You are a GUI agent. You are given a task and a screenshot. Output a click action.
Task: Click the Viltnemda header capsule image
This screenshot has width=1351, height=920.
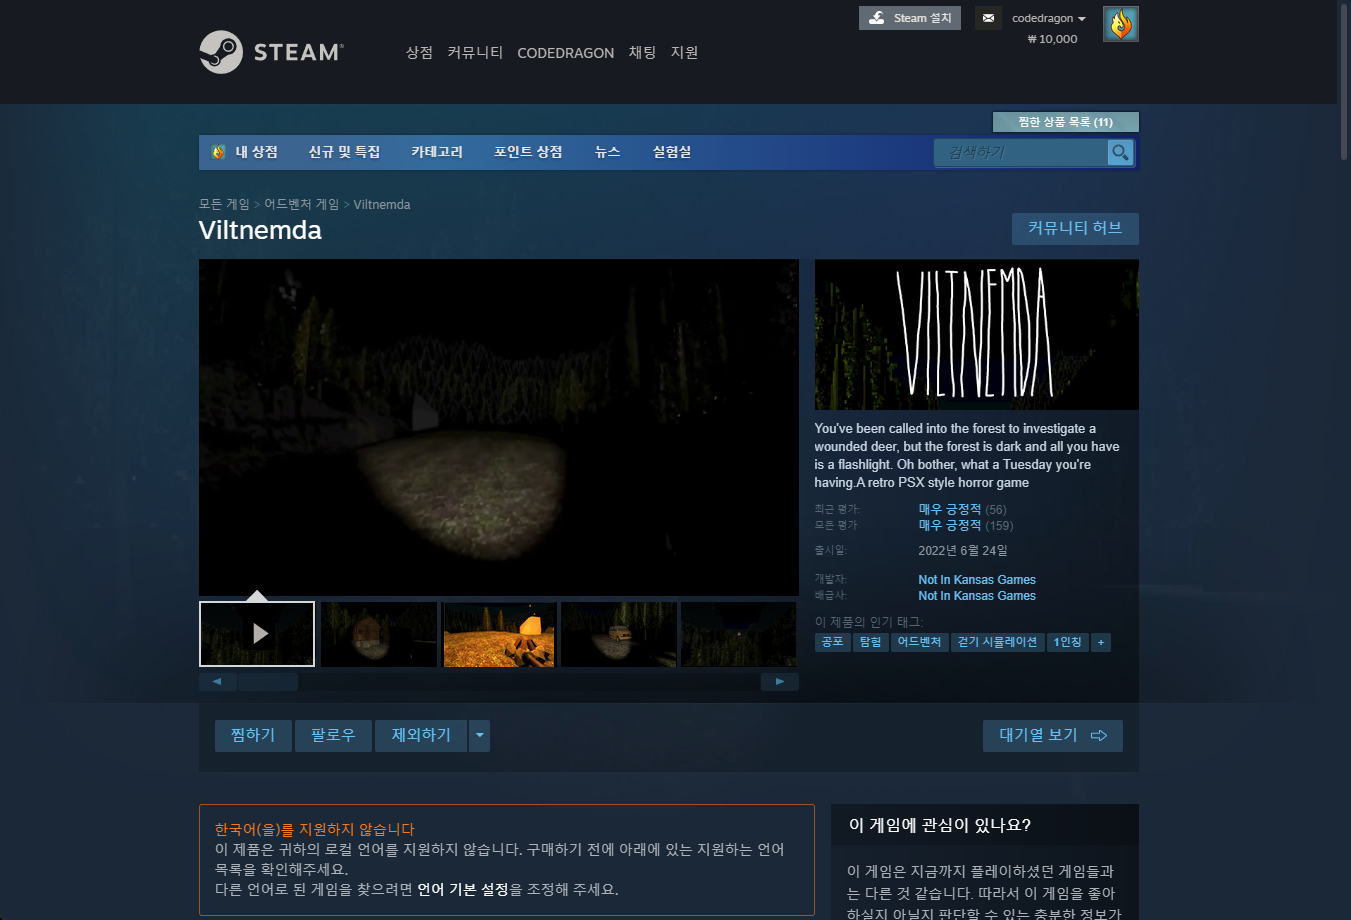coord(977,335)
